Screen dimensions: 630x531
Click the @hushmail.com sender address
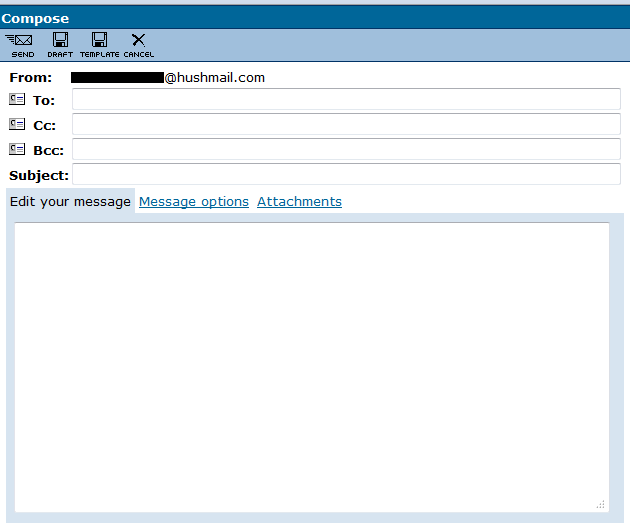(215, 78)
